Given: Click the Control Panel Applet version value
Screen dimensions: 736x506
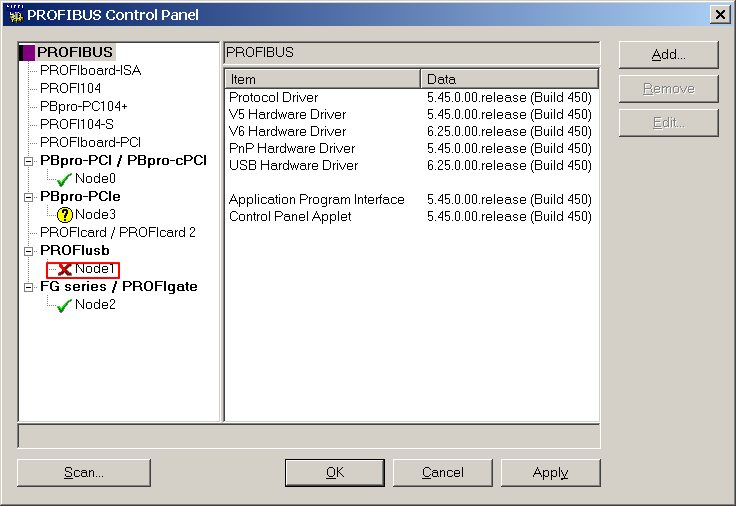Looking at the screenshot, I should point(509,216).
